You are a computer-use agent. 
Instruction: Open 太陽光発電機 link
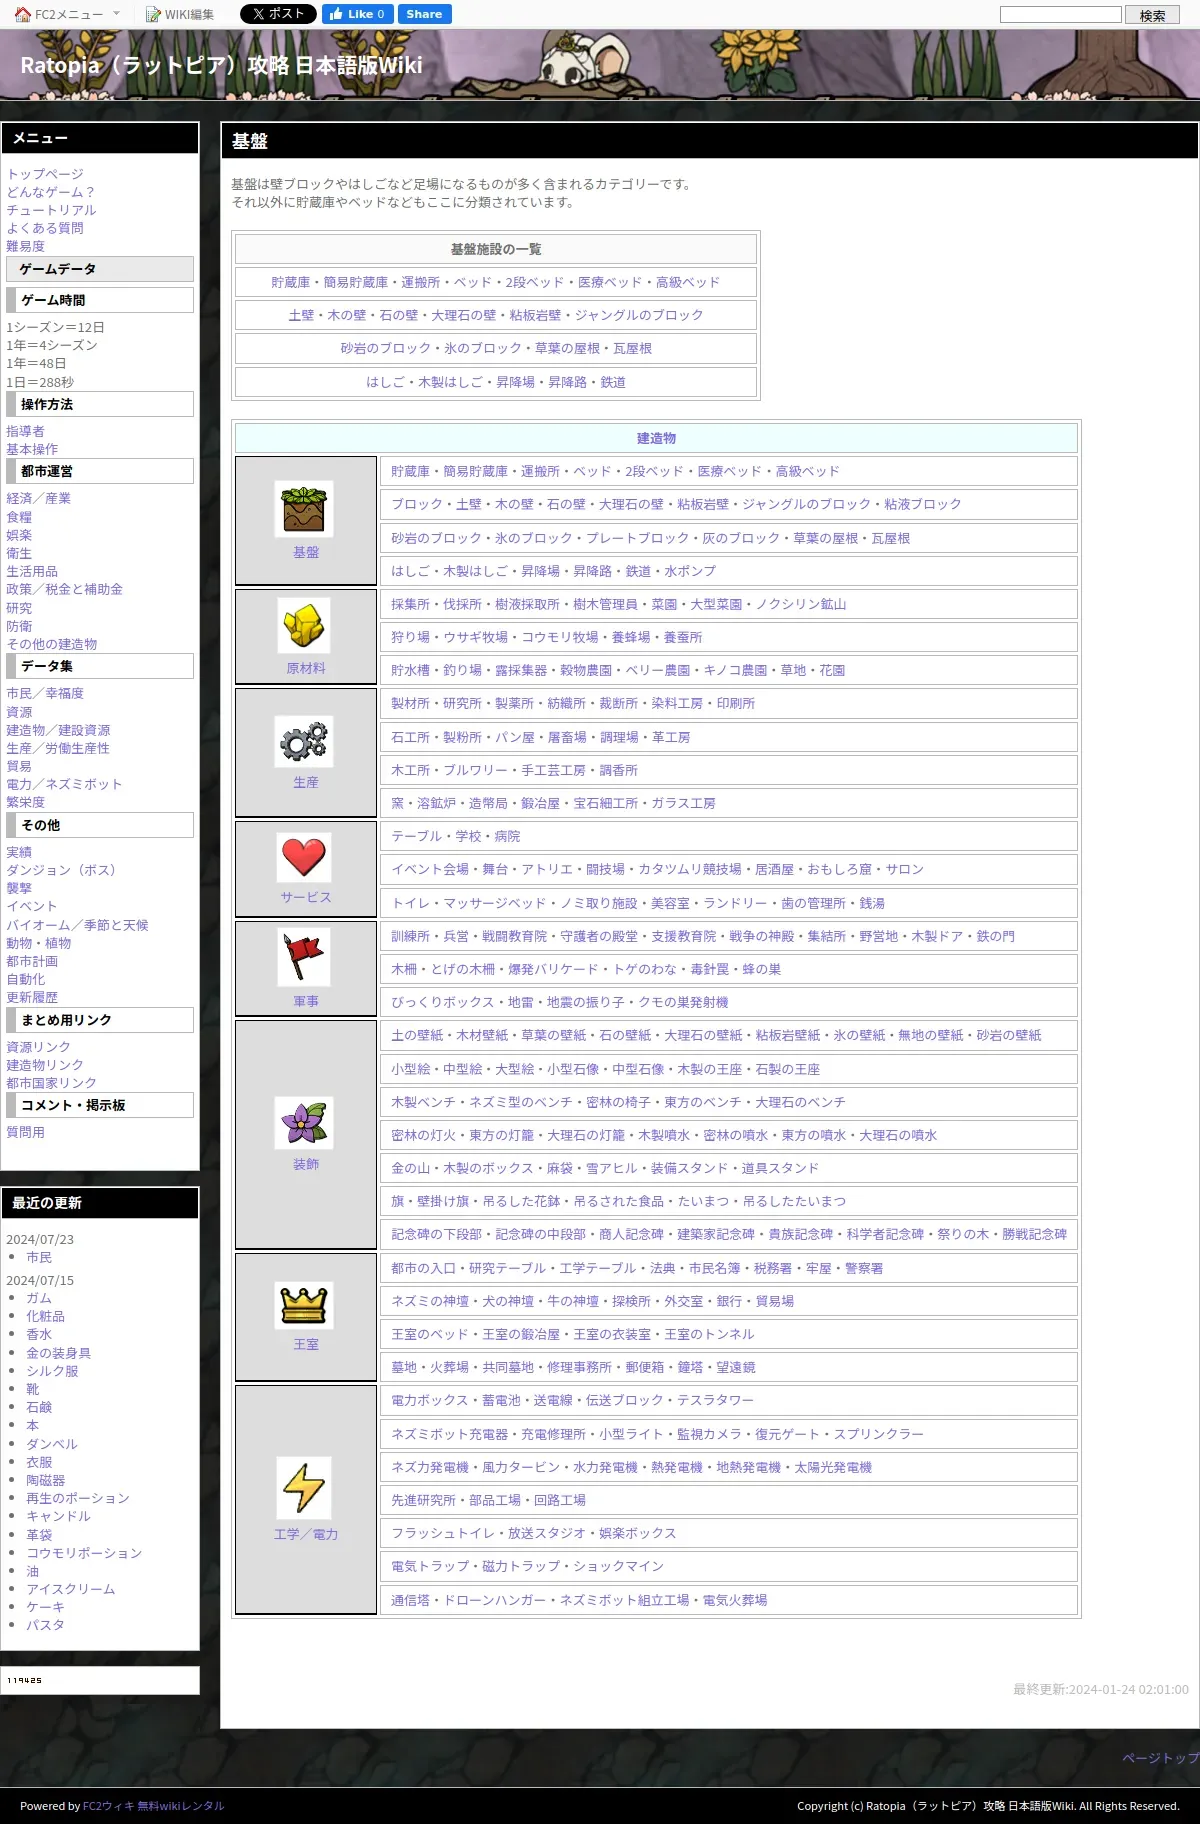pyautogui.click(x=833, y=1467)
